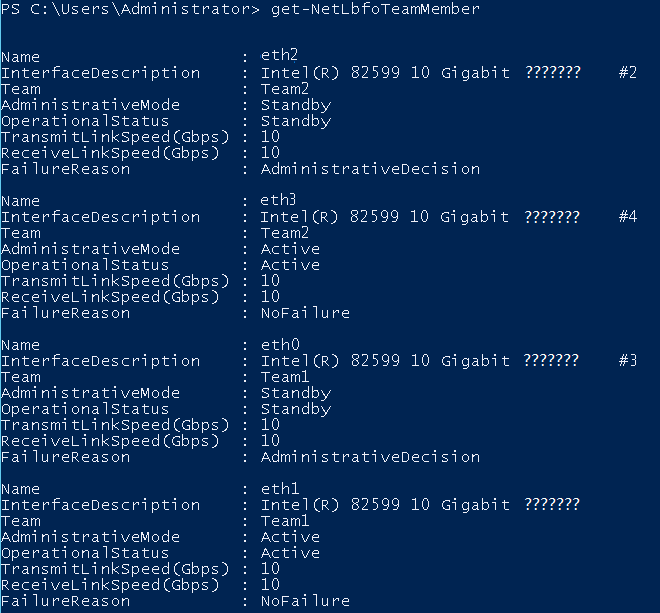Click the eth2 name value

coord(279,55)
